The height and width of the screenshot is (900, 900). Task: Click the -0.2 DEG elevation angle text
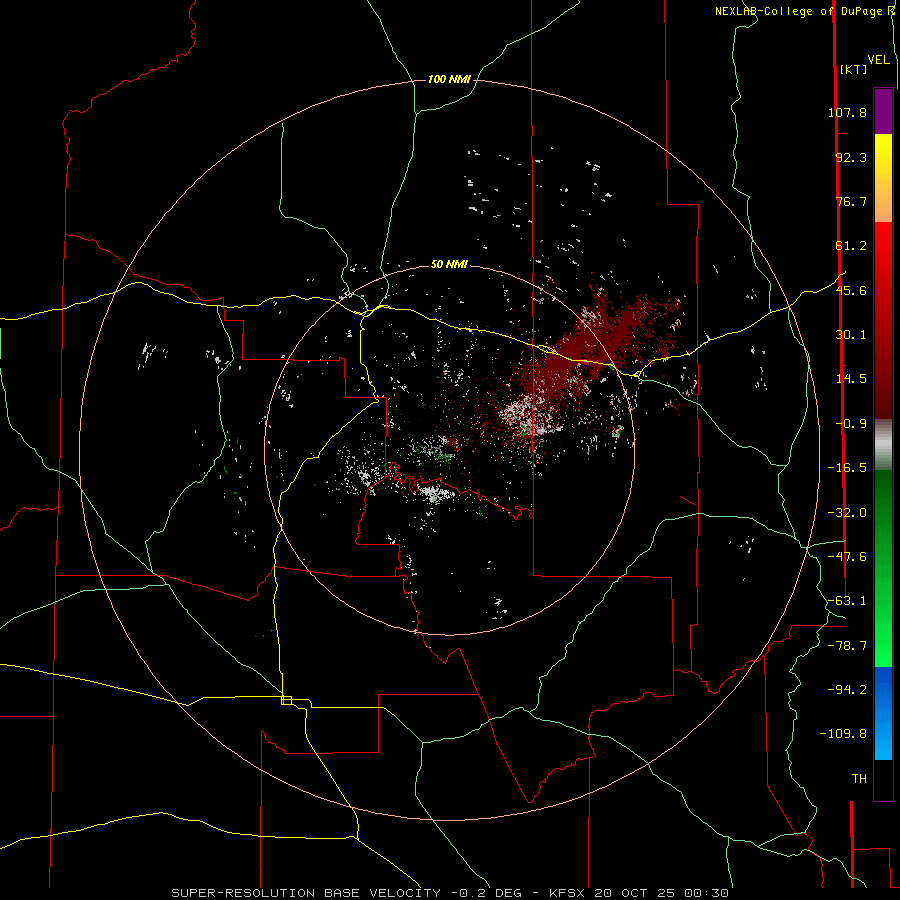(x=486, y=893)
